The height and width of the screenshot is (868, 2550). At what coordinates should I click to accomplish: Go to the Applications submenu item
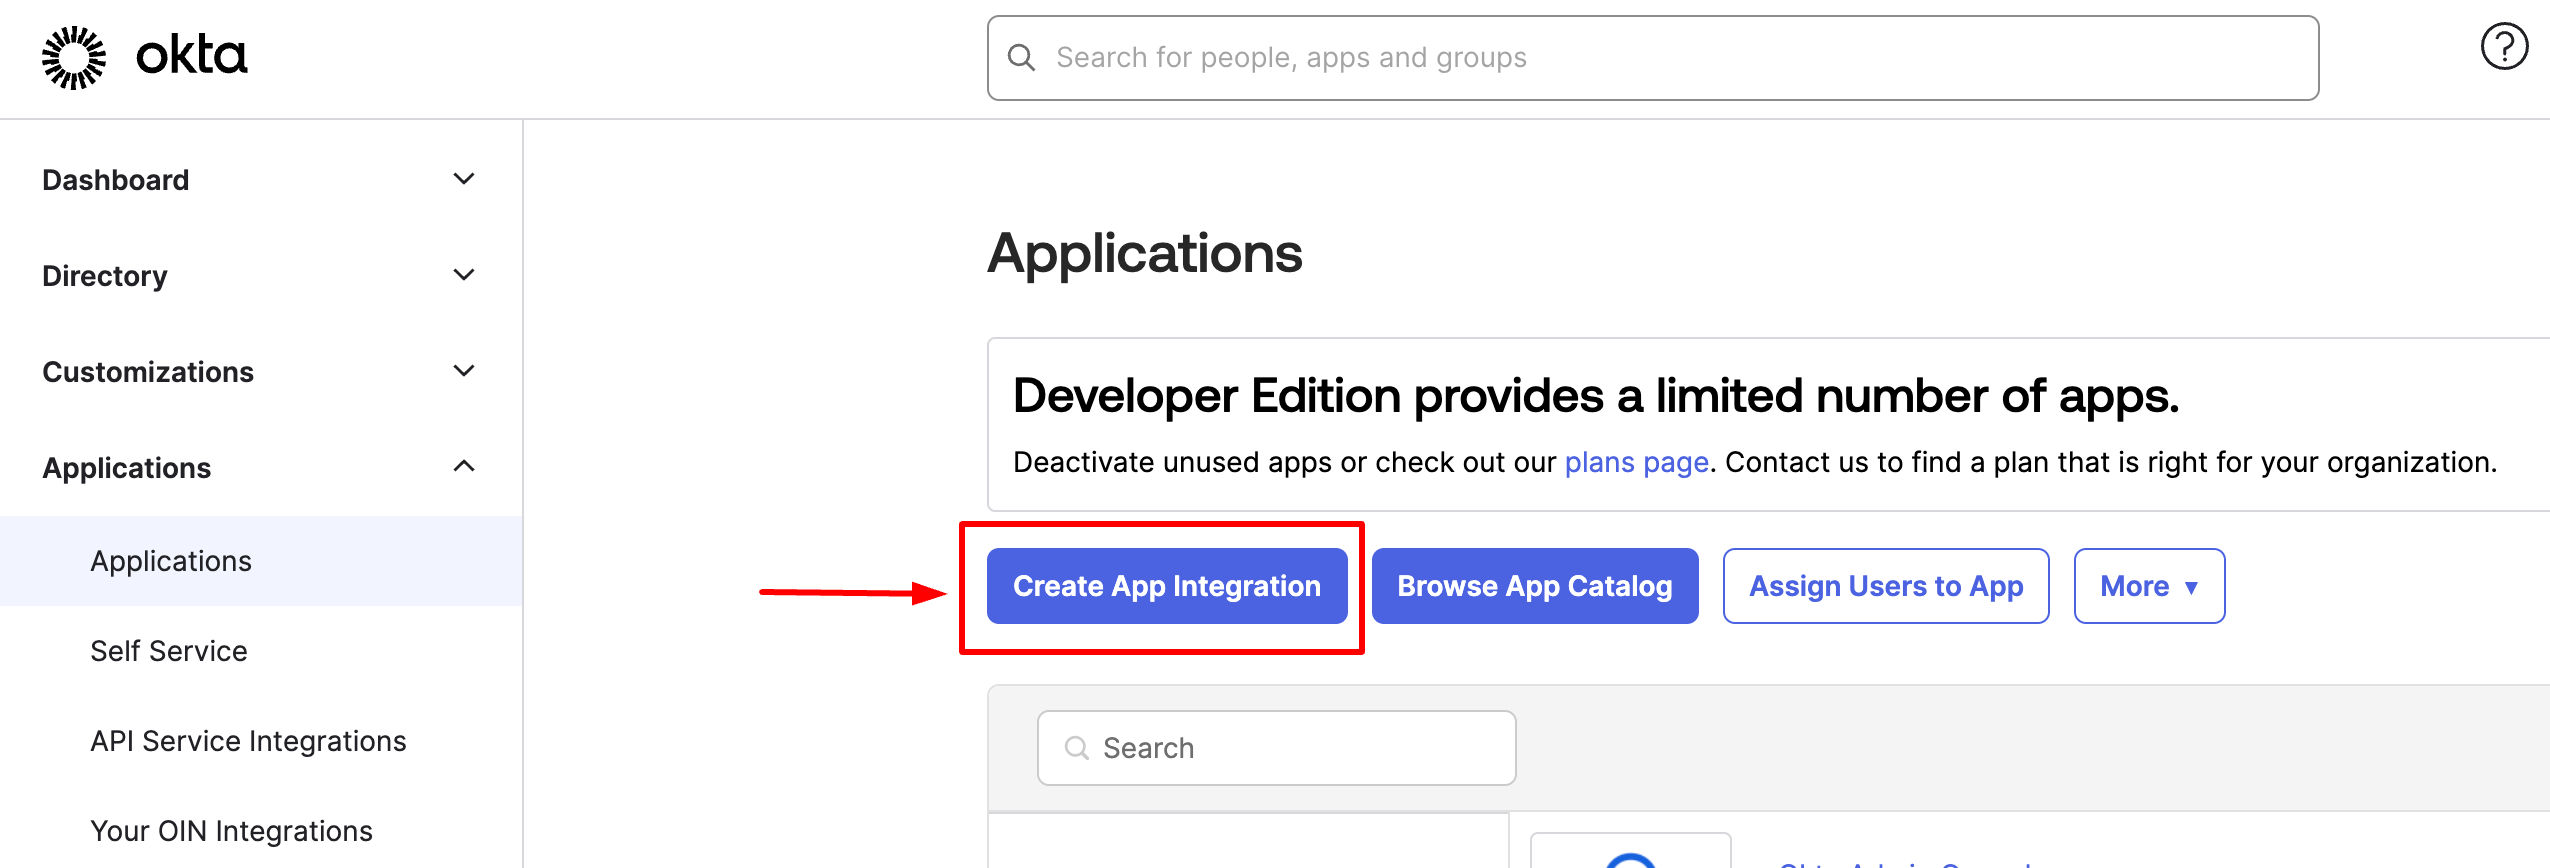[260, 561]
